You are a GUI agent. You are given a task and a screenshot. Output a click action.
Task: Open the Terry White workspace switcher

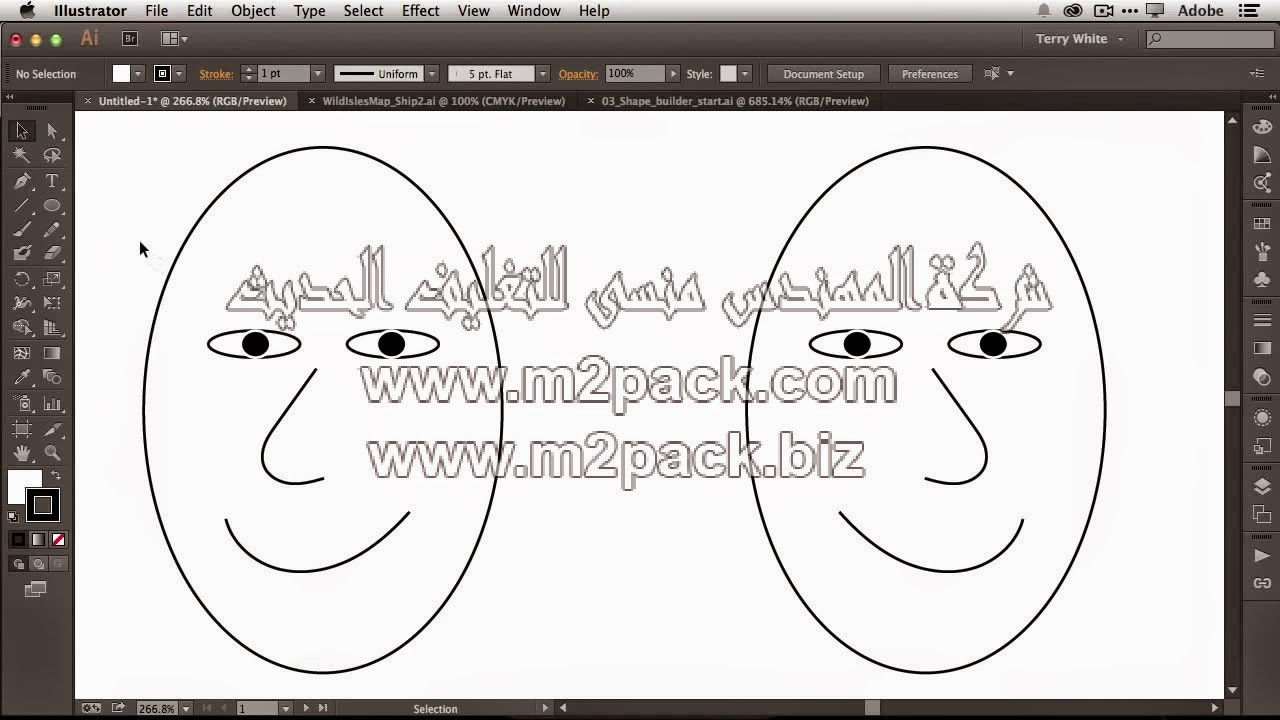coord(1080,39)
